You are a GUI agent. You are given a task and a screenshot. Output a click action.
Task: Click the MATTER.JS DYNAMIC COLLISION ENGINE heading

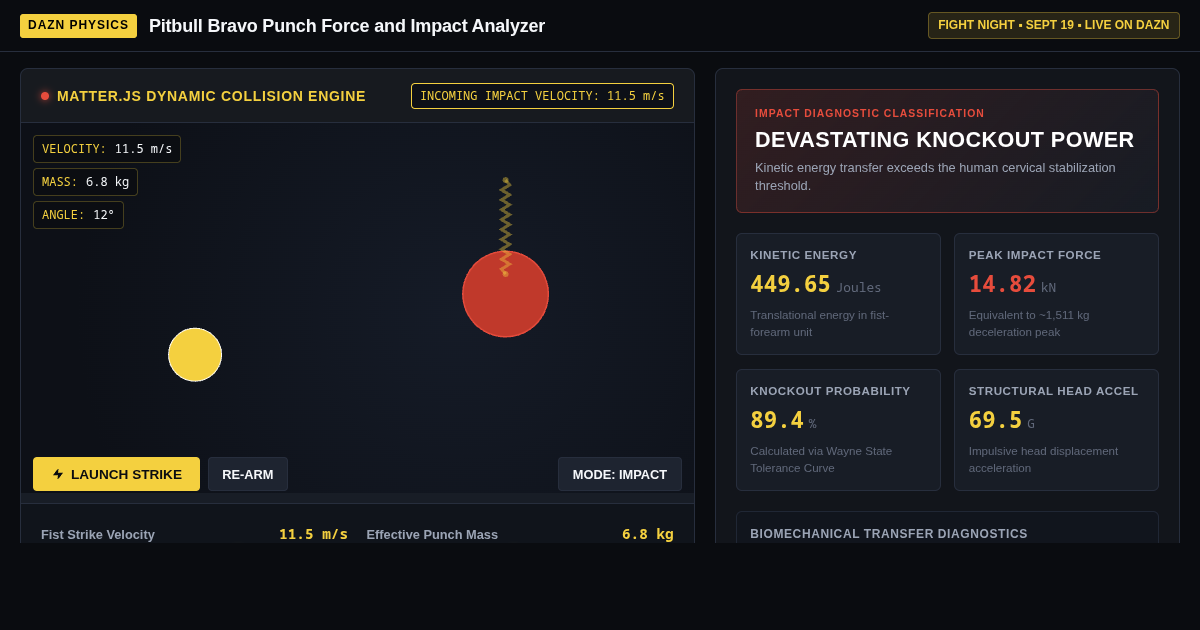click(211, 96)
